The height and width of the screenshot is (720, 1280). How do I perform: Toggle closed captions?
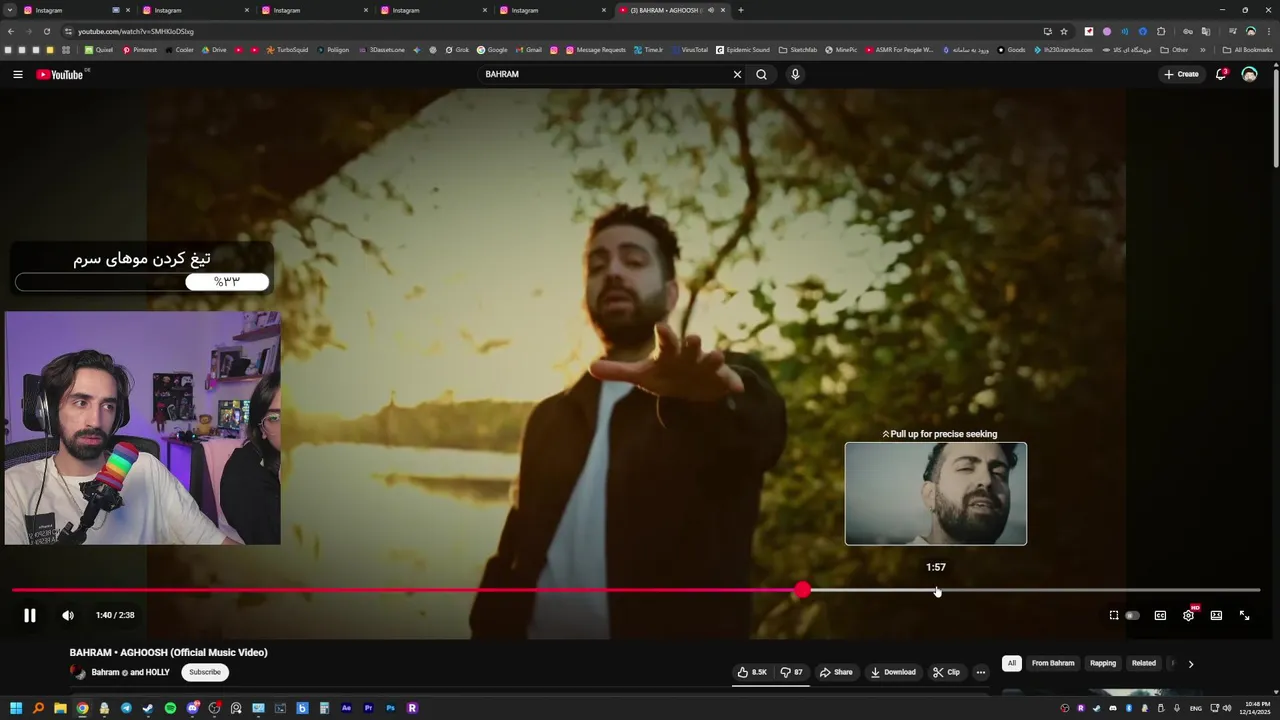point(1160,616)
